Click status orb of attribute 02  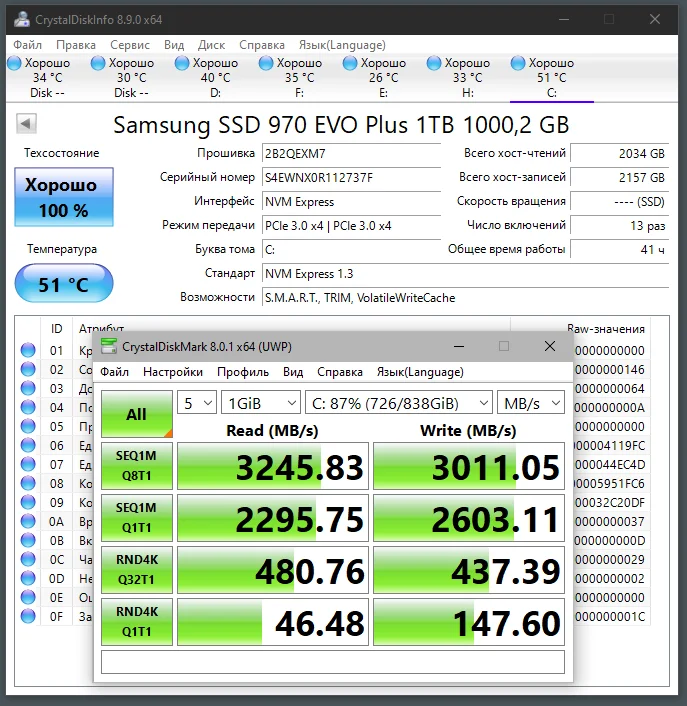28,369
